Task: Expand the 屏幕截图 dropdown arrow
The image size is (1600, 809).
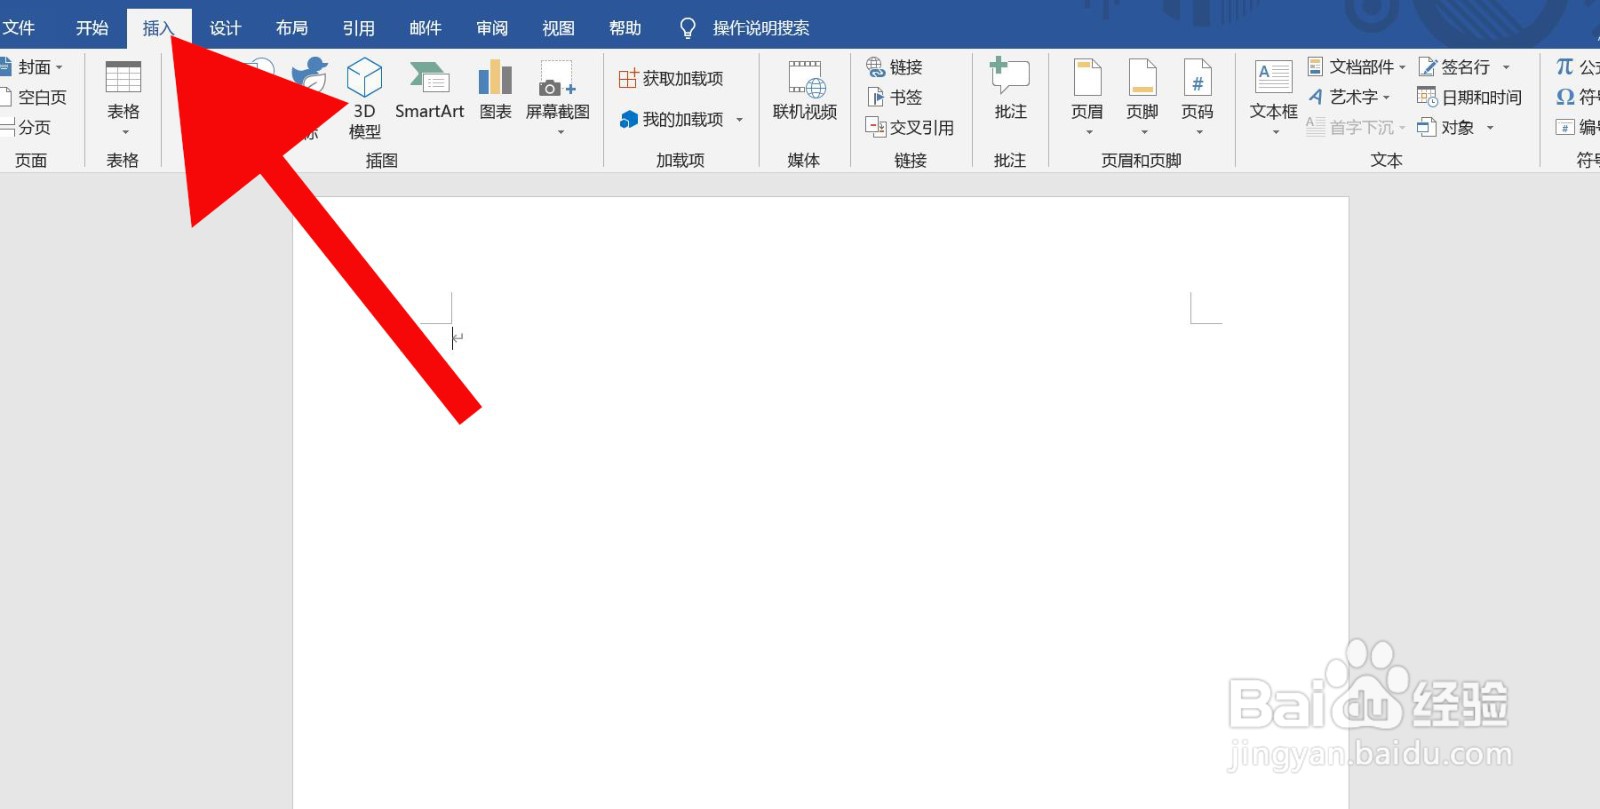Action: click(x=560, y=132)
